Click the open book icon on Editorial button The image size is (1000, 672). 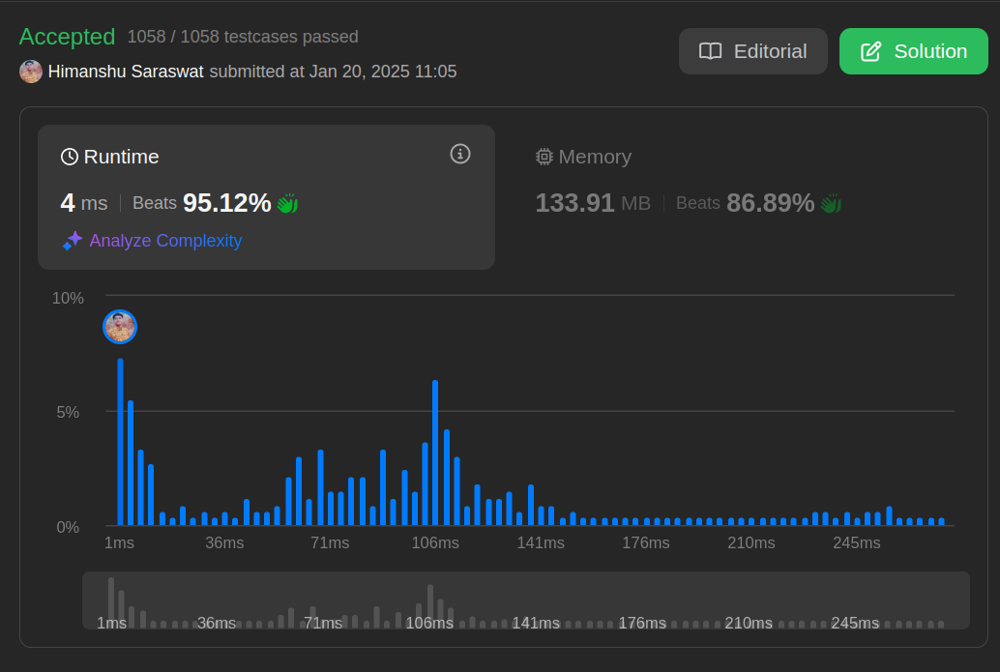(711, 51)
